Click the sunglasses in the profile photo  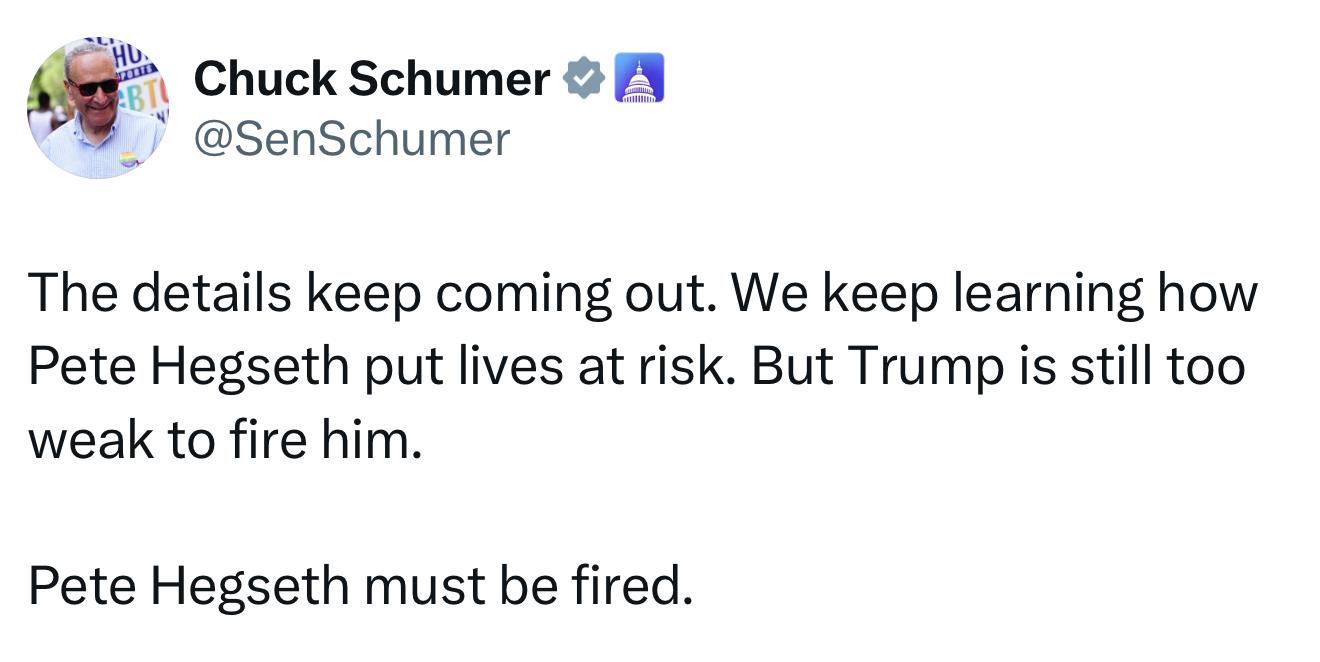click(x=94, y=87)
